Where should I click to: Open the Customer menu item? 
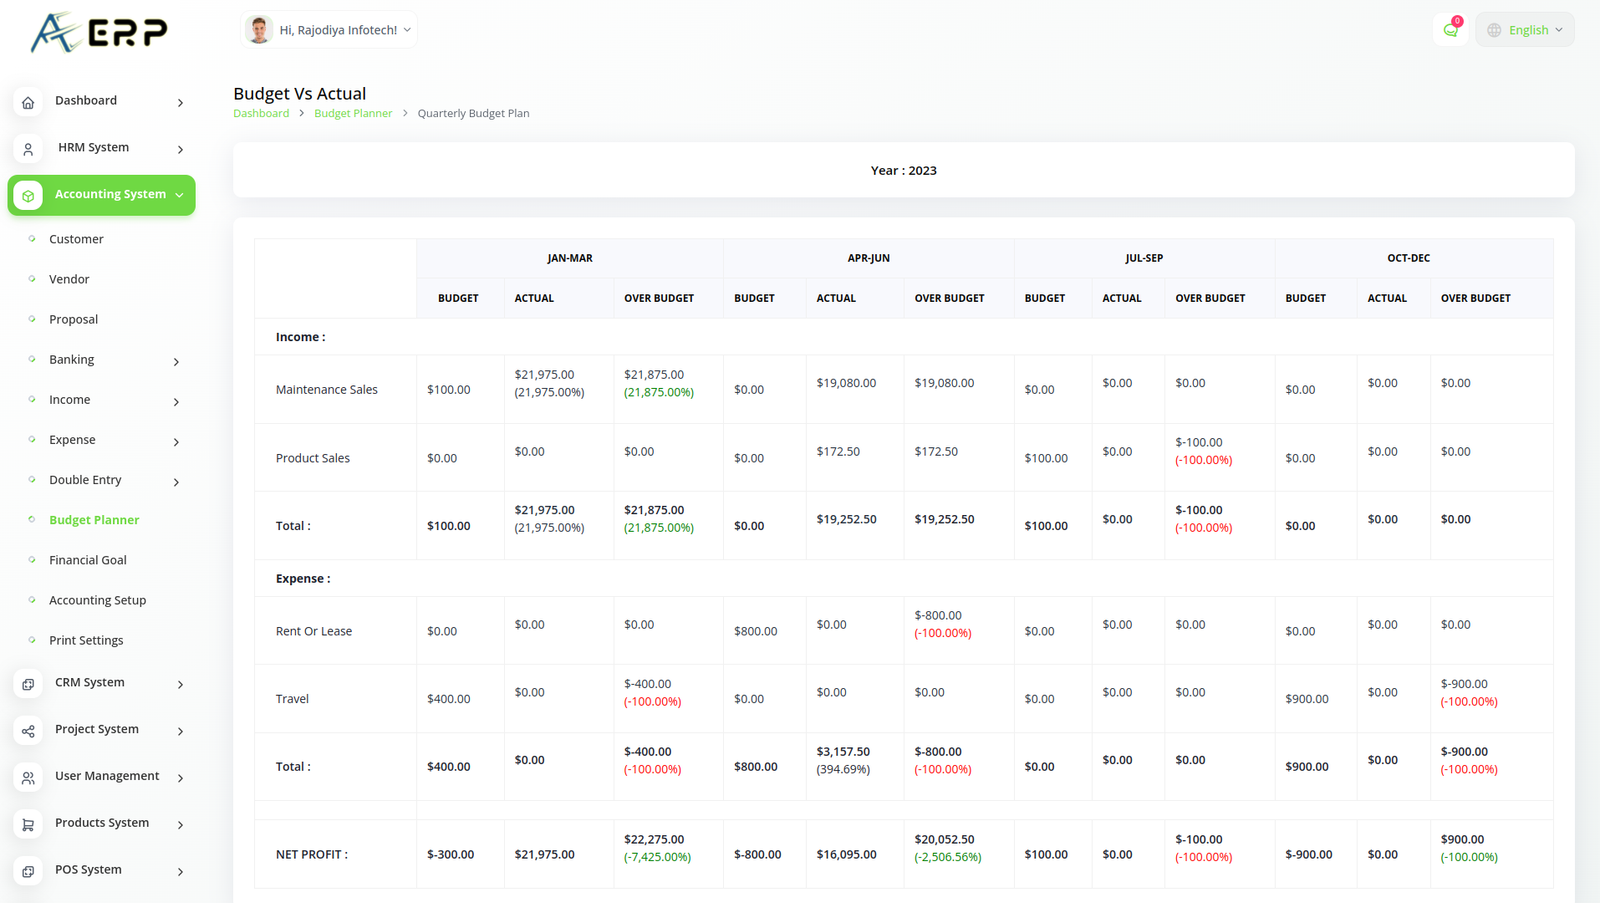tap(76, 239)
